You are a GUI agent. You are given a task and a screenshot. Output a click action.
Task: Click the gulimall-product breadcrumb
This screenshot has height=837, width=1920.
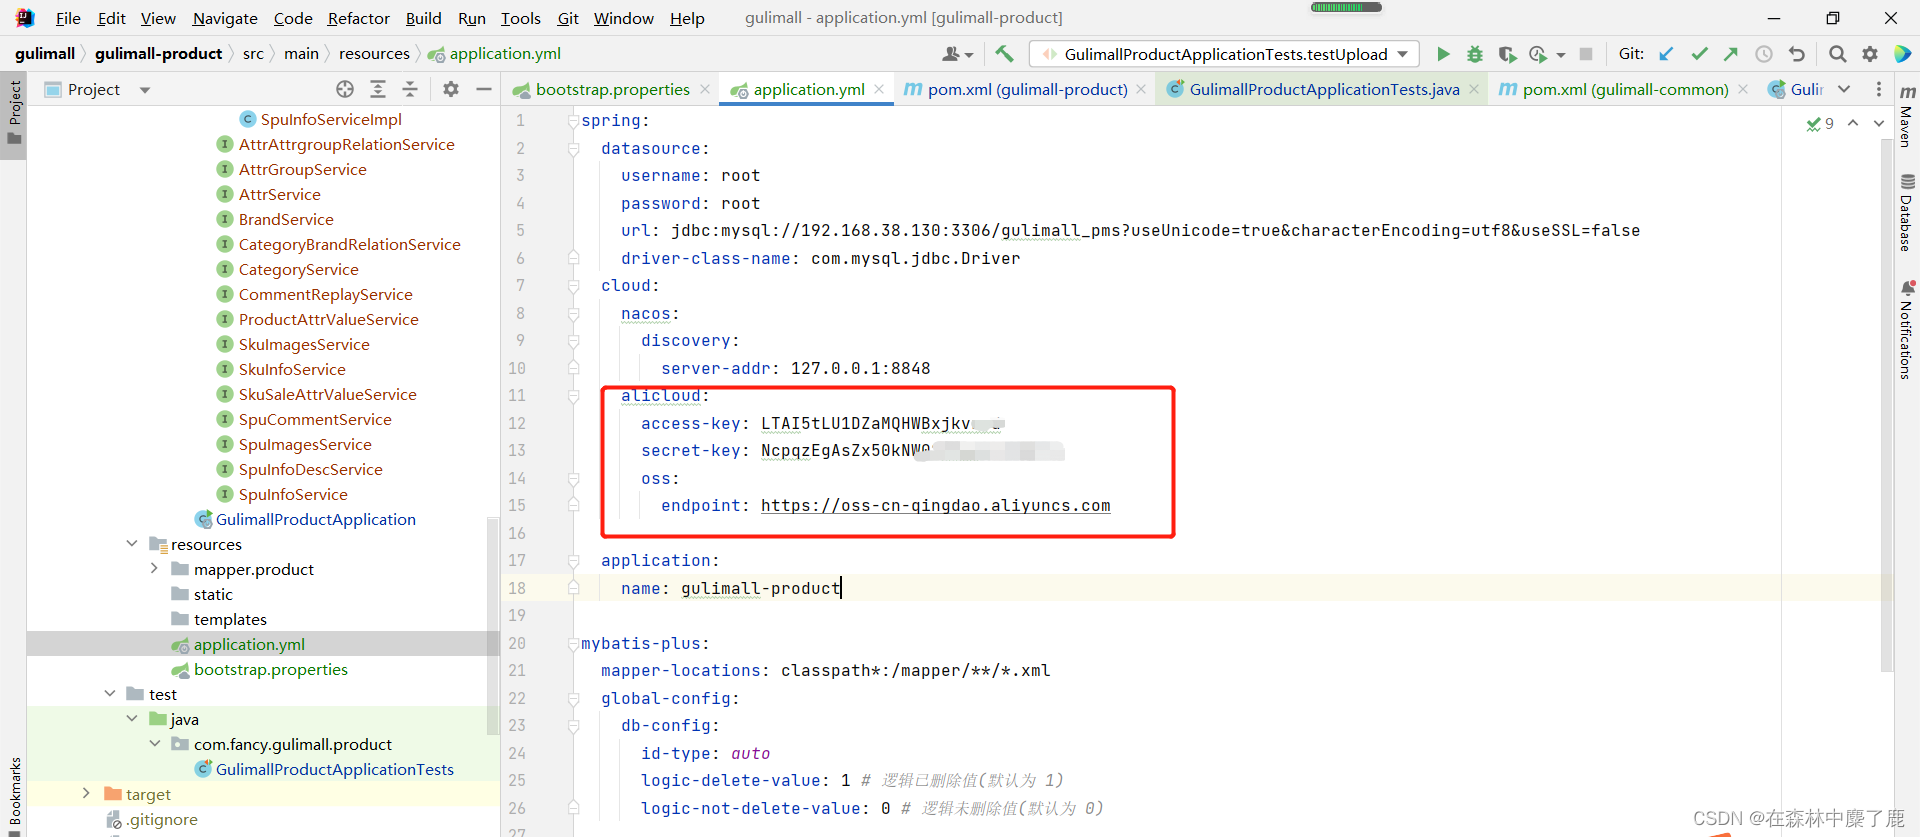[159, 54]
